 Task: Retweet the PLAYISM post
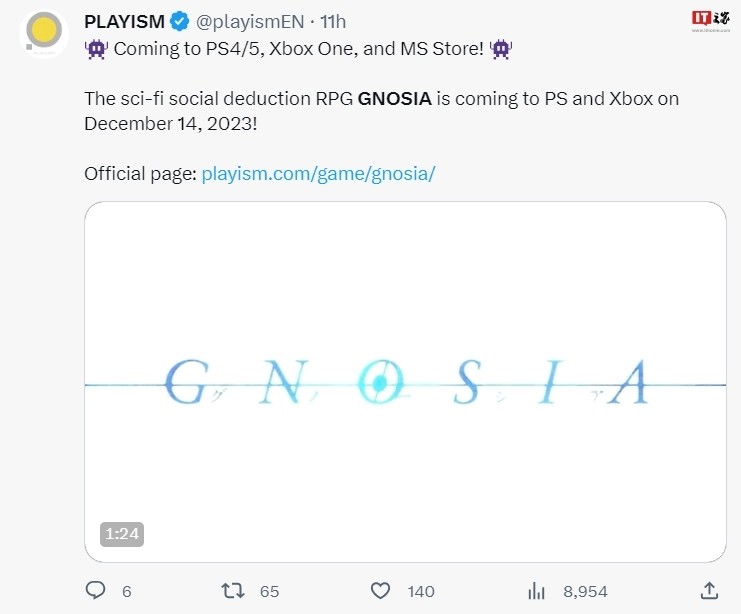pos(233,590)
